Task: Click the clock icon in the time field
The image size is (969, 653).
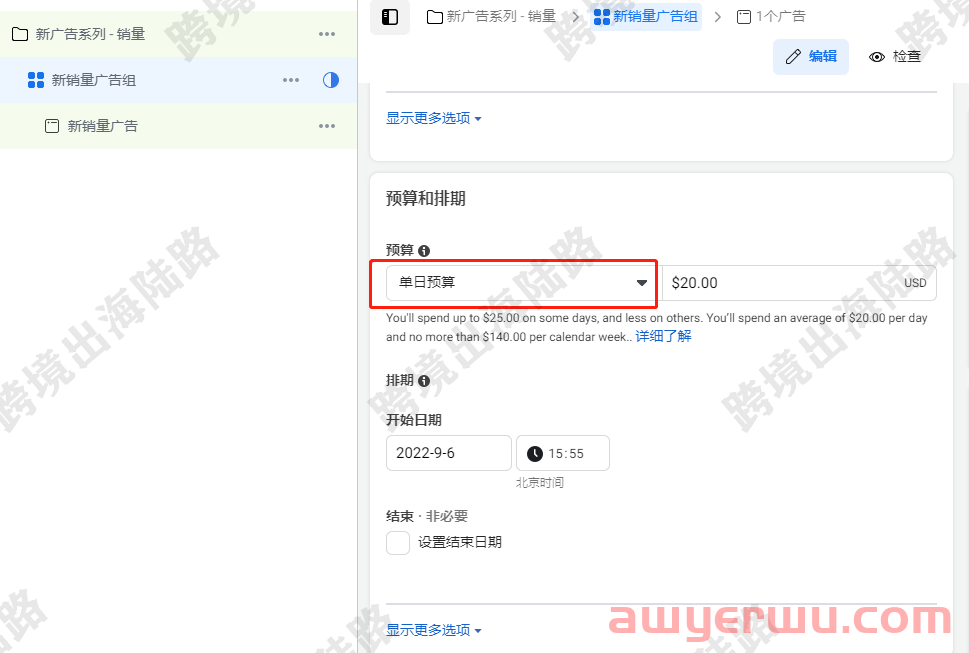Action: [535, 454]
